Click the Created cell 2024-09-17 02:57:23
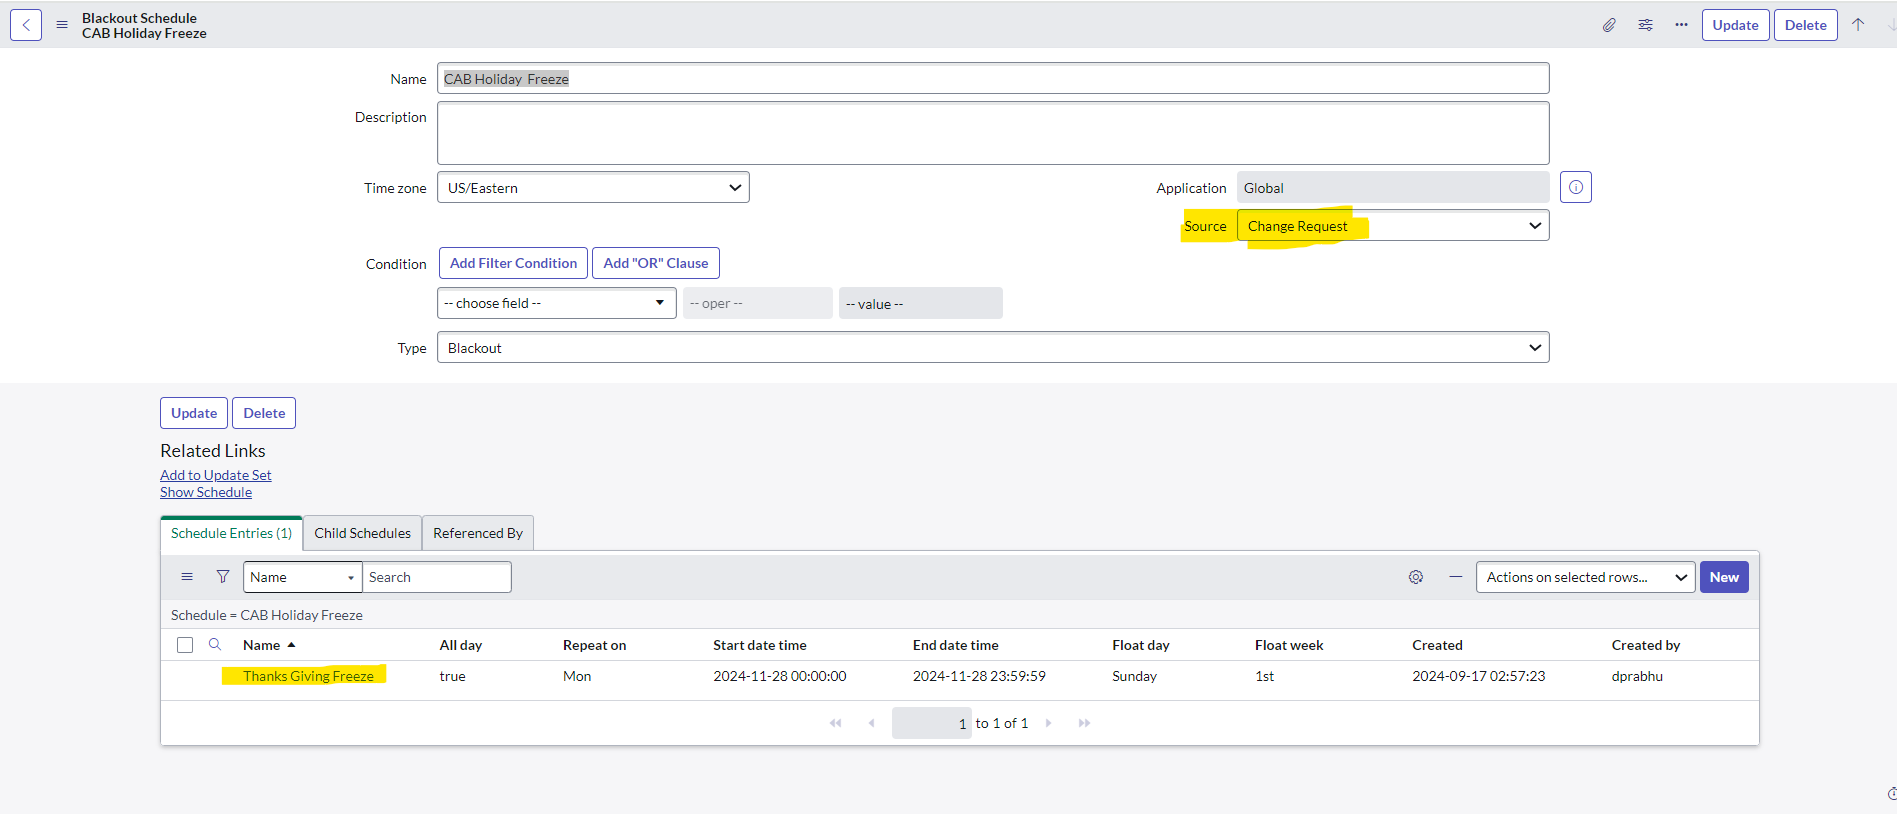 [1478, 676]
